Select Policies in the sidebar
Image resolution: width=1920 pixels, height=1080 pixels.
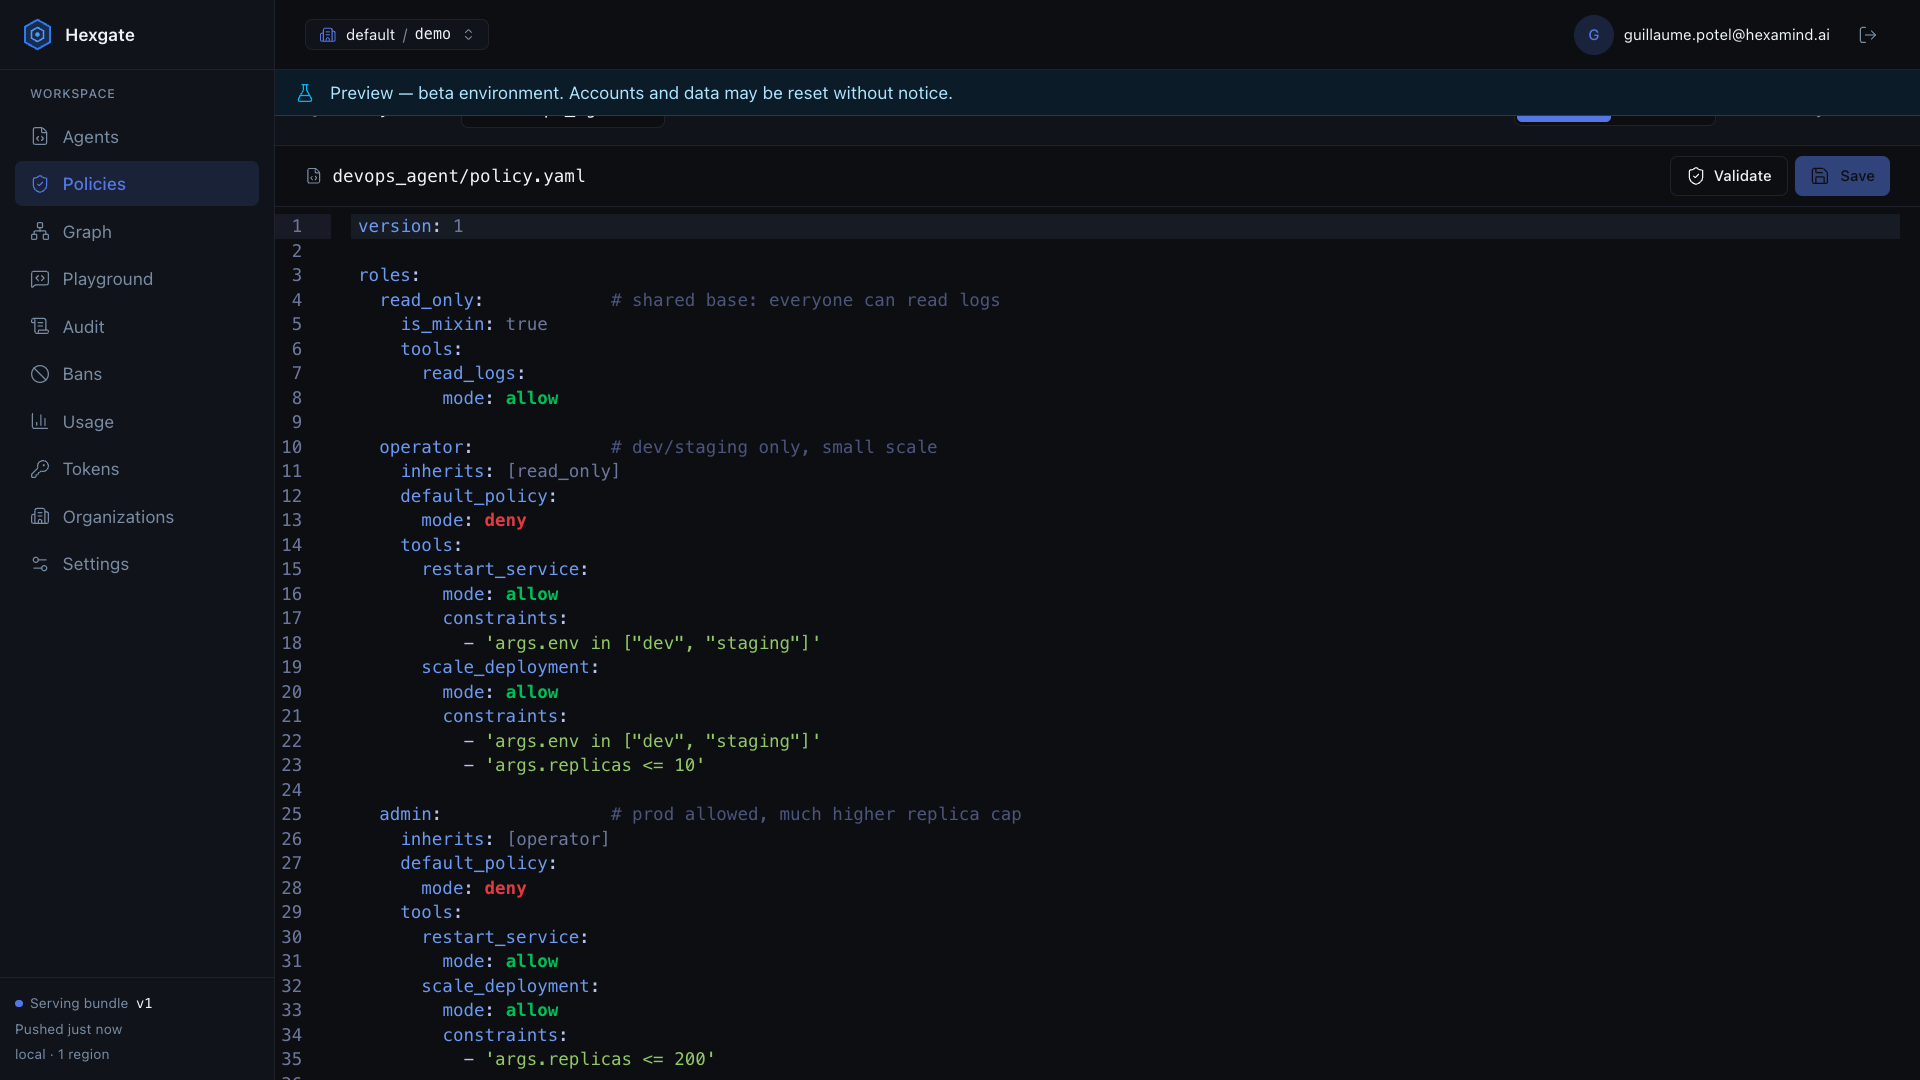click(137, 184)
